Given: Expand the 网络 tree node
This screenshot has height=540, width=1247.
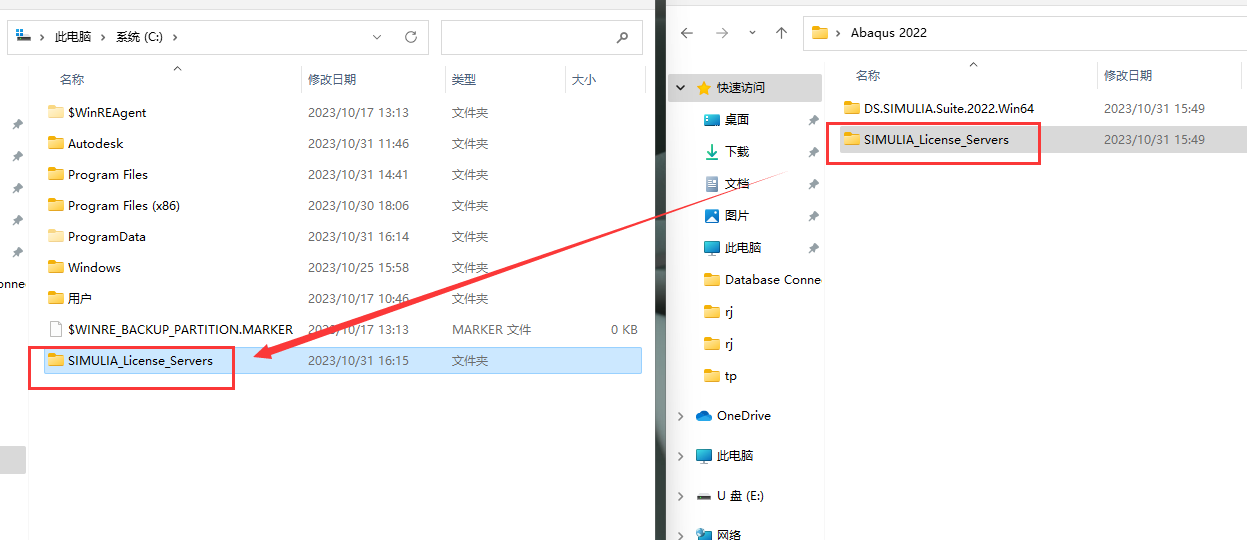Looking at the screenshot, I should tap(681, 535).
